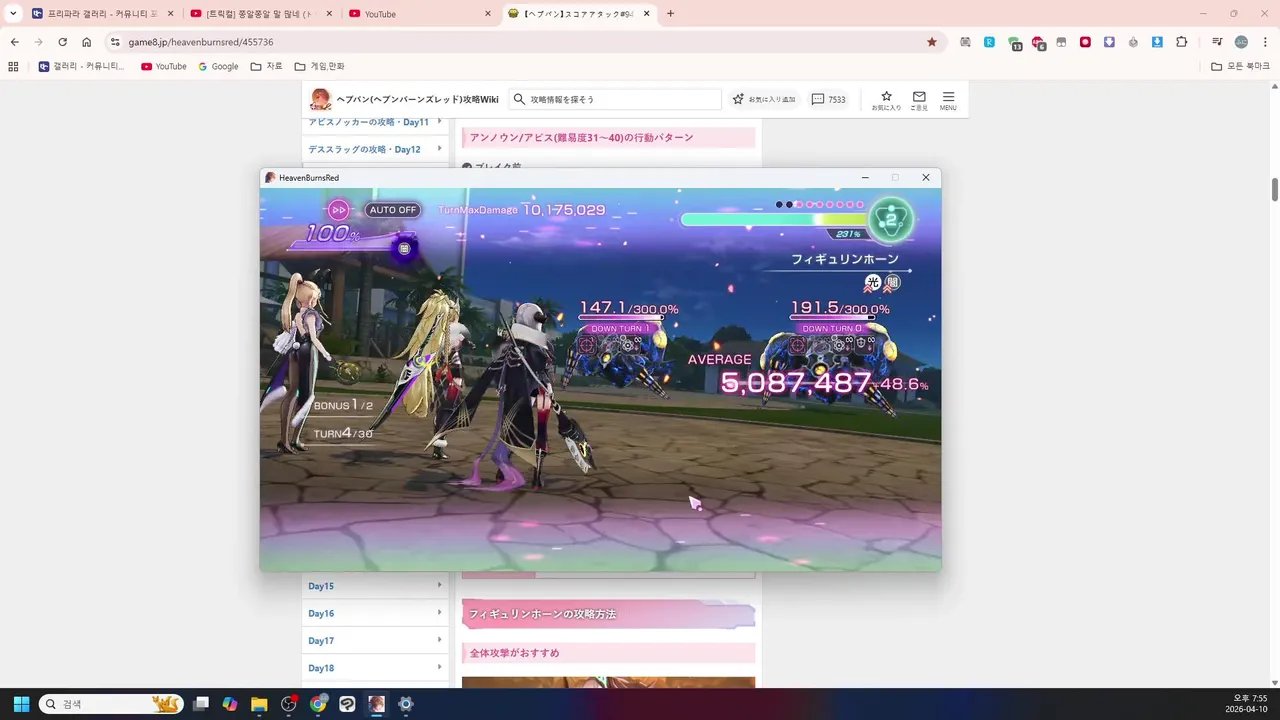Click the purple download arrow extension
Screen dimensions: 1280x720
(x=1109, y=42)
